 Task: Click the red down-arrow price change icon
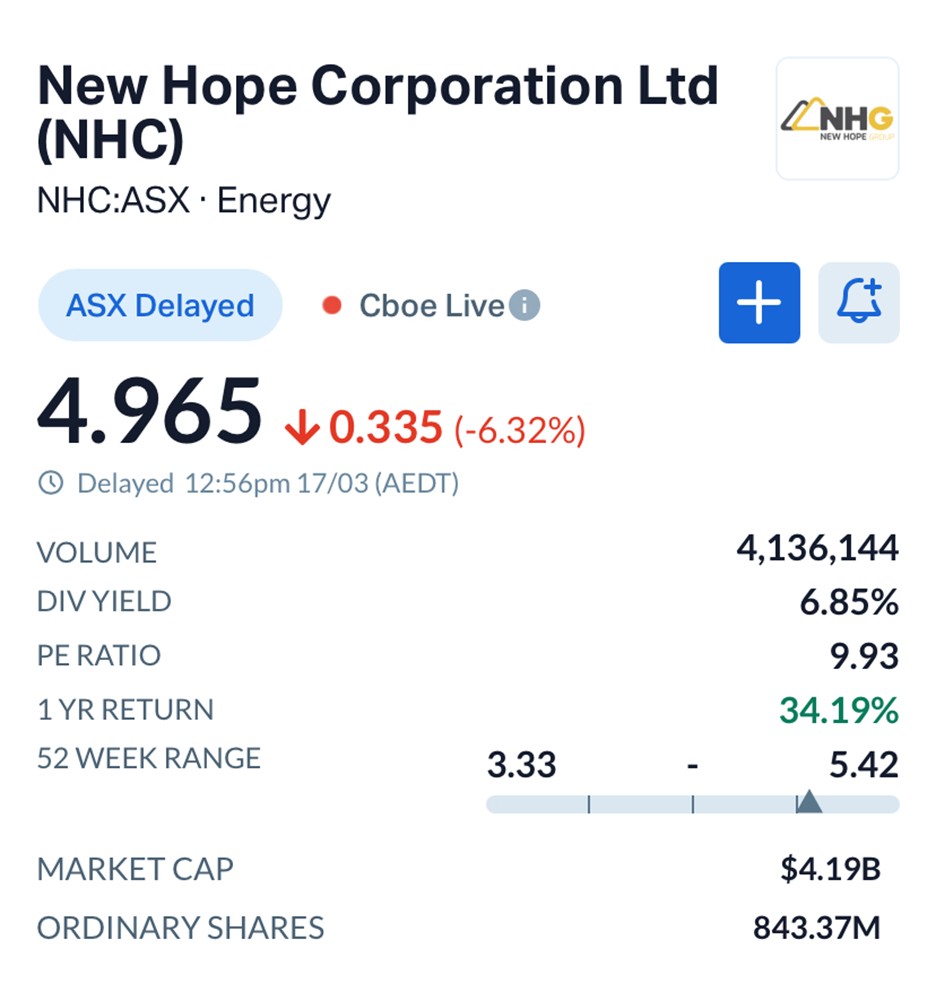click(x=300, y=429)
